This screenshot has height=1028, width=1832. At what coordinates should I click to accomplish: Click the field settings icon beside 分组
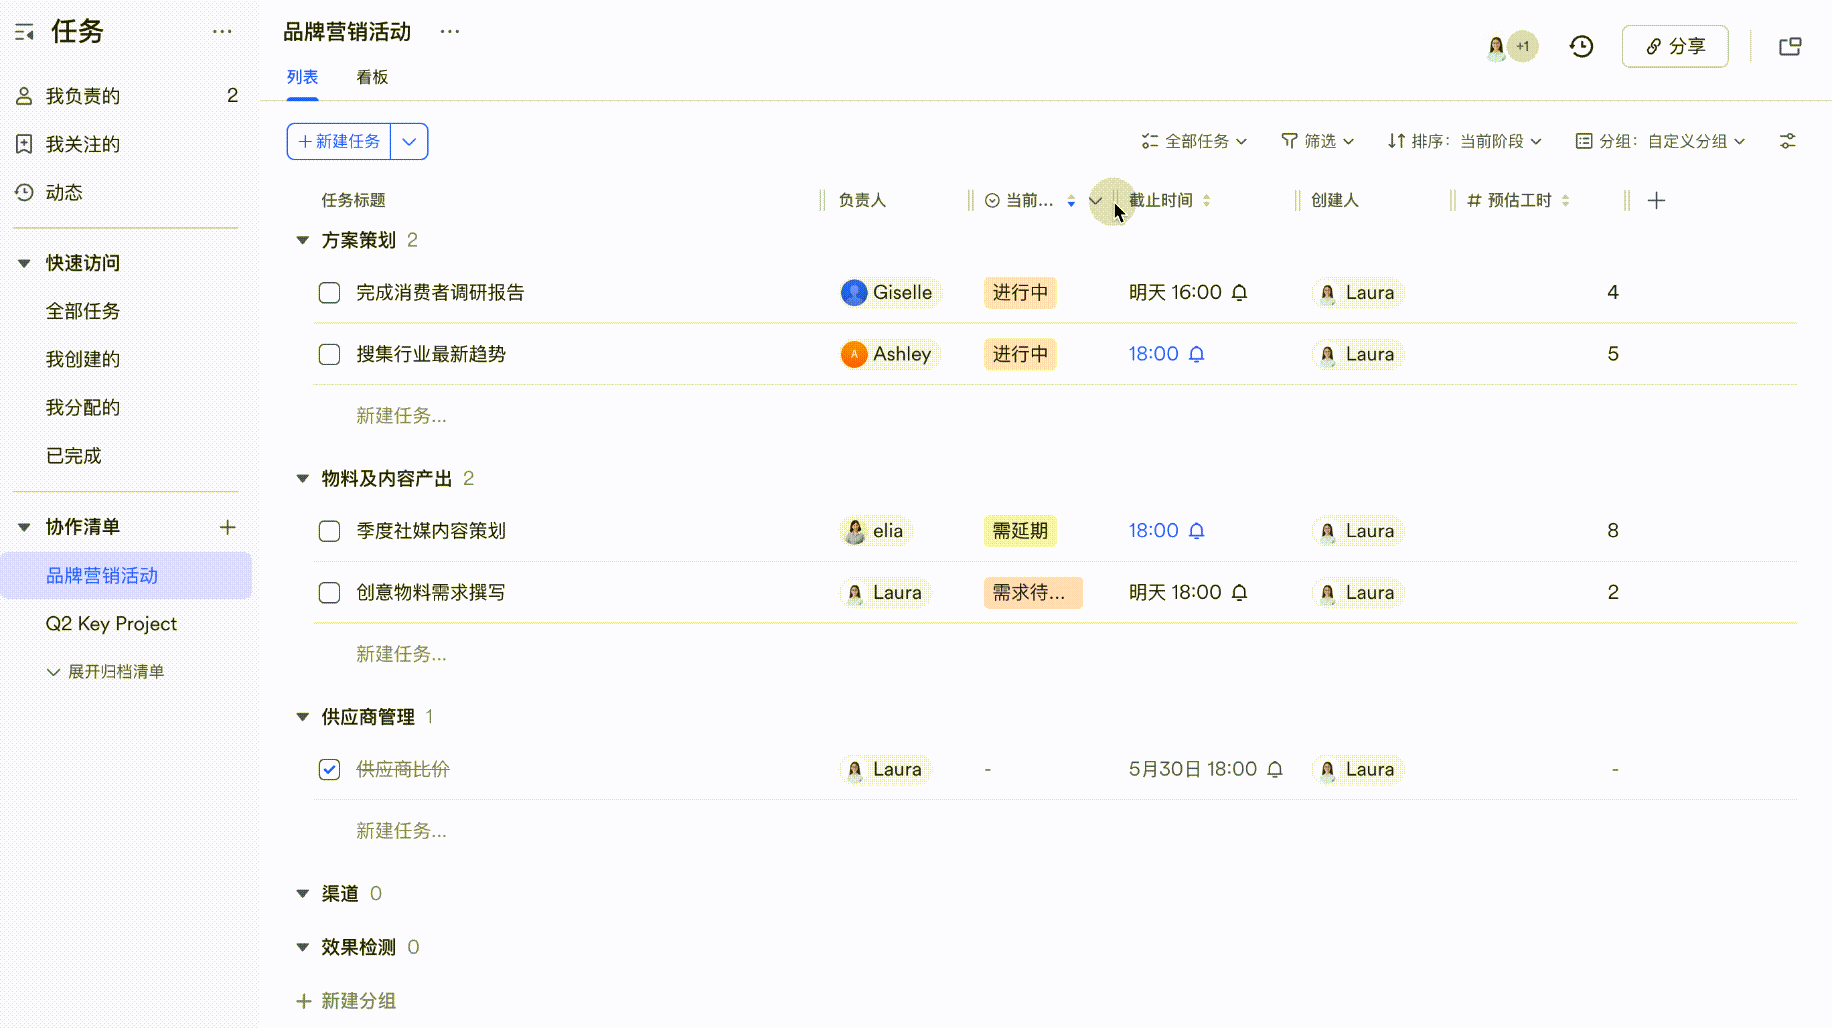click(x=1788, y=141)
